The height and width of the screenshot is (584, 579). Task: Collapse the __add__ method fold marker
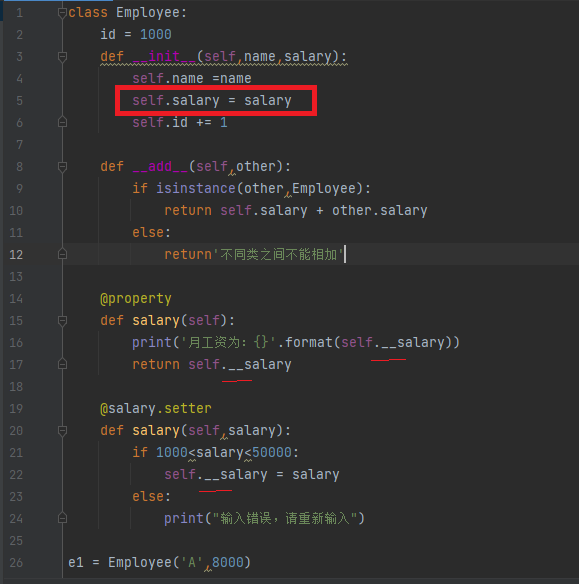click(x=62, y=167)
